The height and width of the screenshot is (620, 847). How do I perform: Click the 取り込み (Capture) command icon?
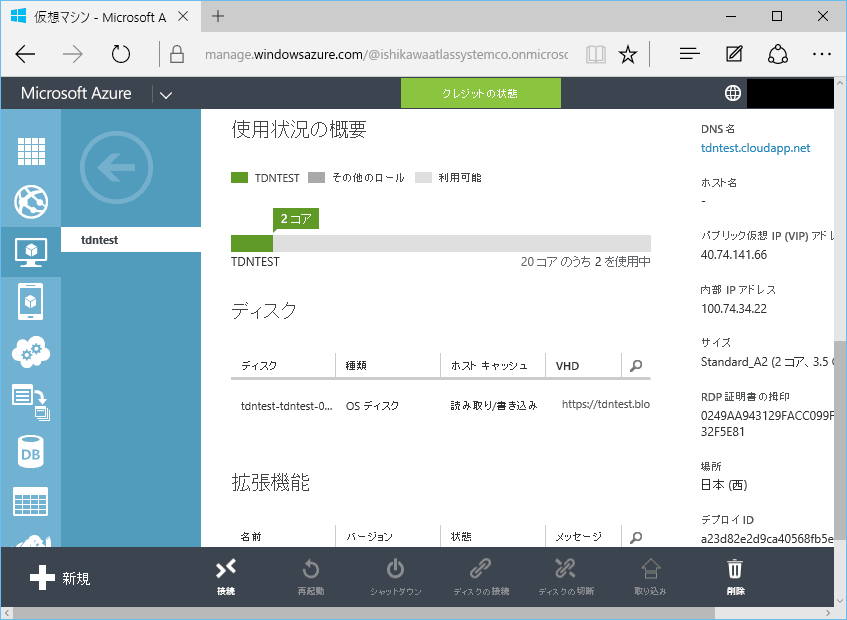650,569
